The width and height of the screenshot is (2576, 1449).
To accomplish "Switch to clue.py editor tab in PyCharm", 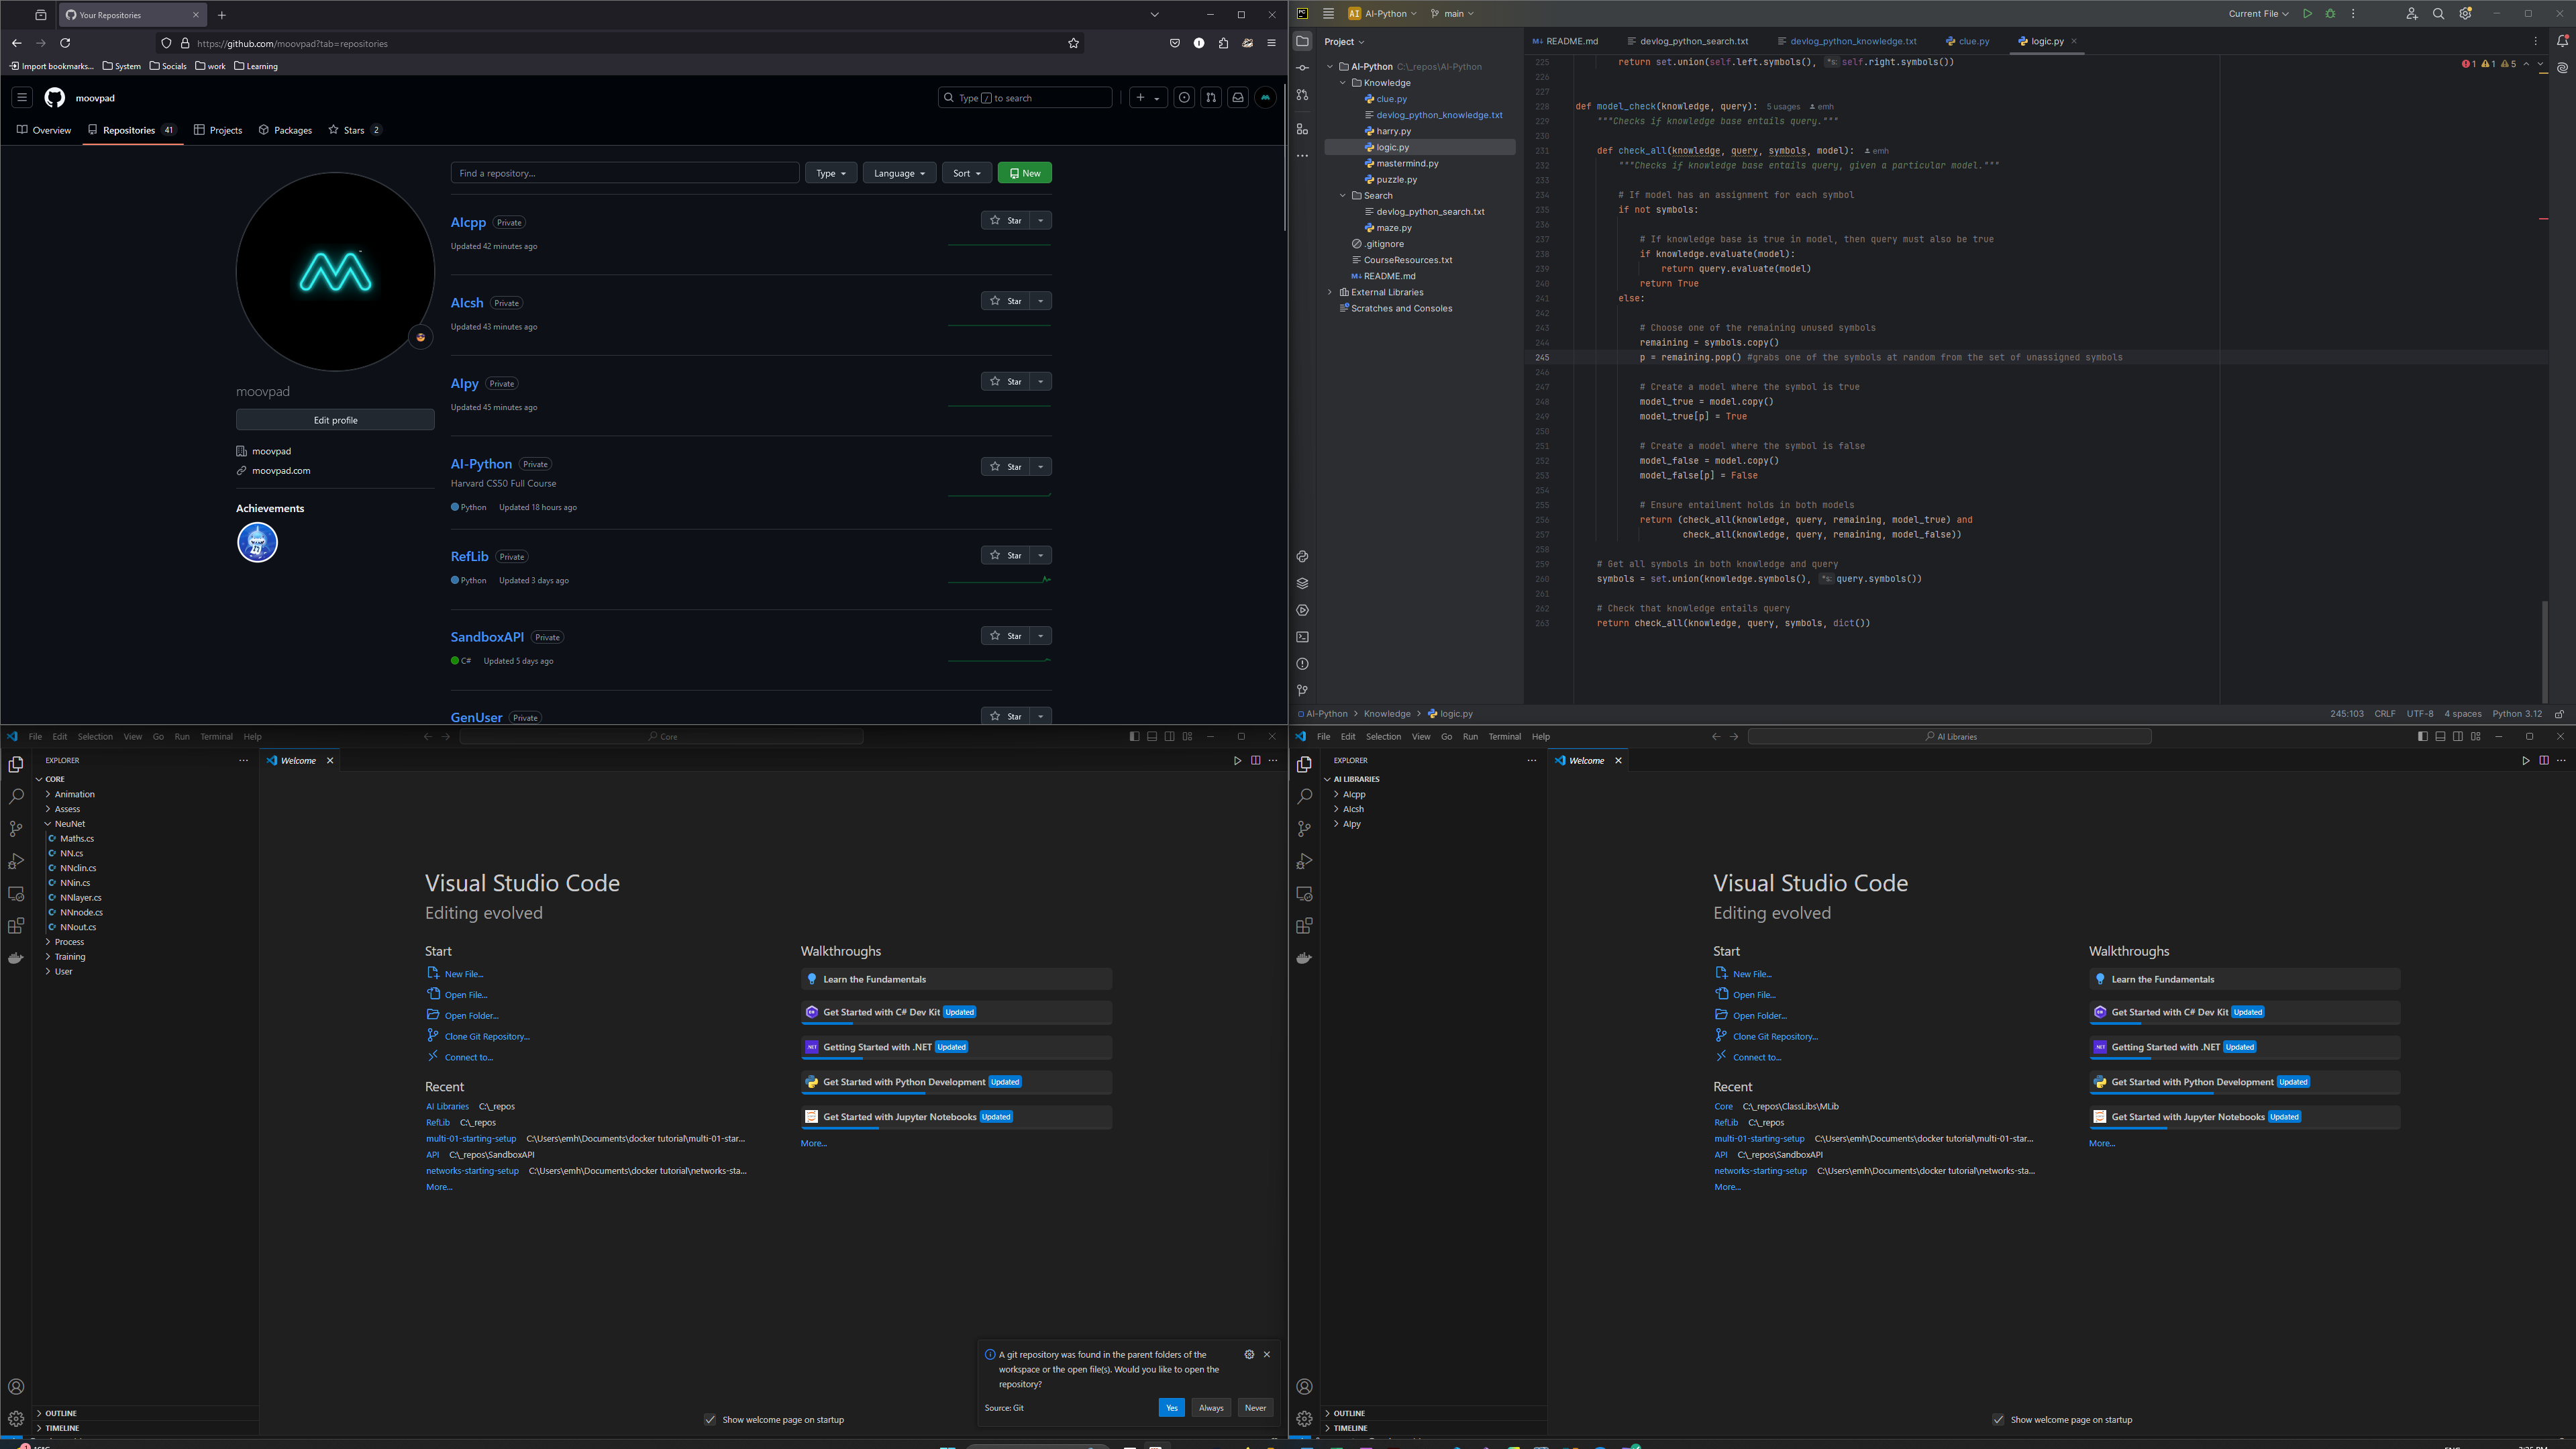I will pyautogui.click(x=1968, y=41).
